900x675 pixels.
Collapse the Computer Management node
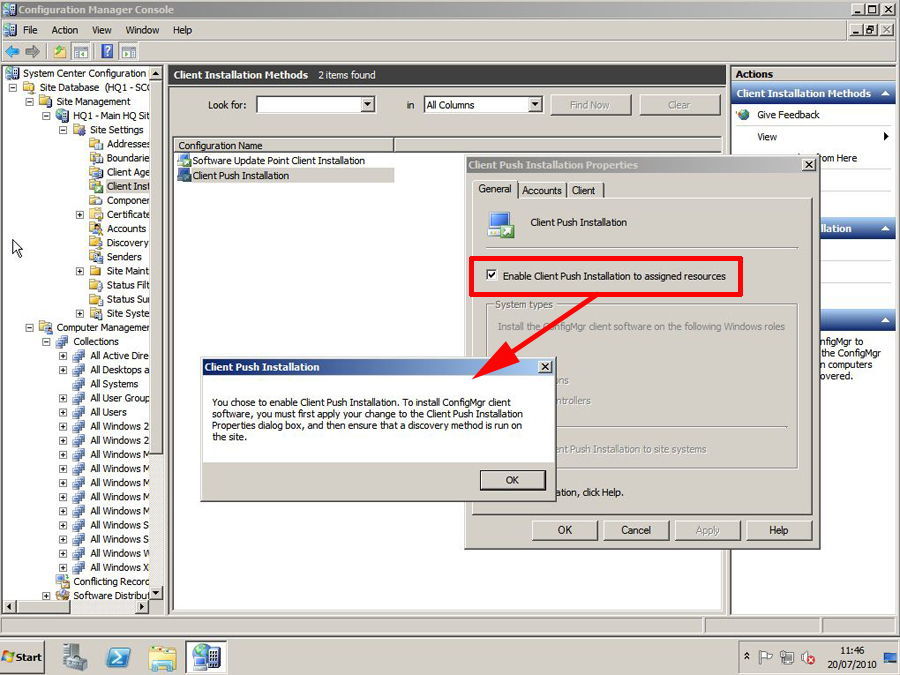(x=29, y=328)
